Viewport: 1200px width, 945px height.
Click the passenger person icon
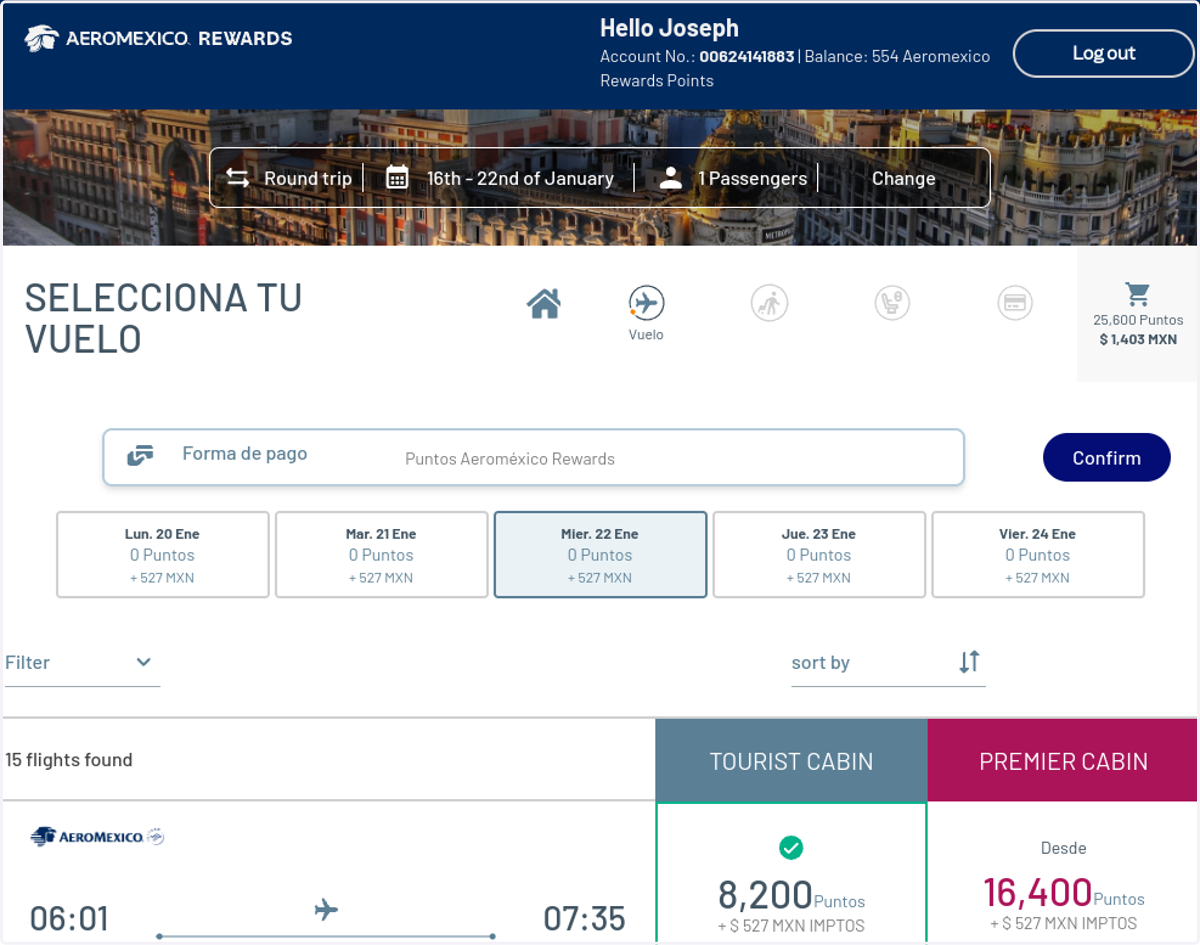coord(671,178)
